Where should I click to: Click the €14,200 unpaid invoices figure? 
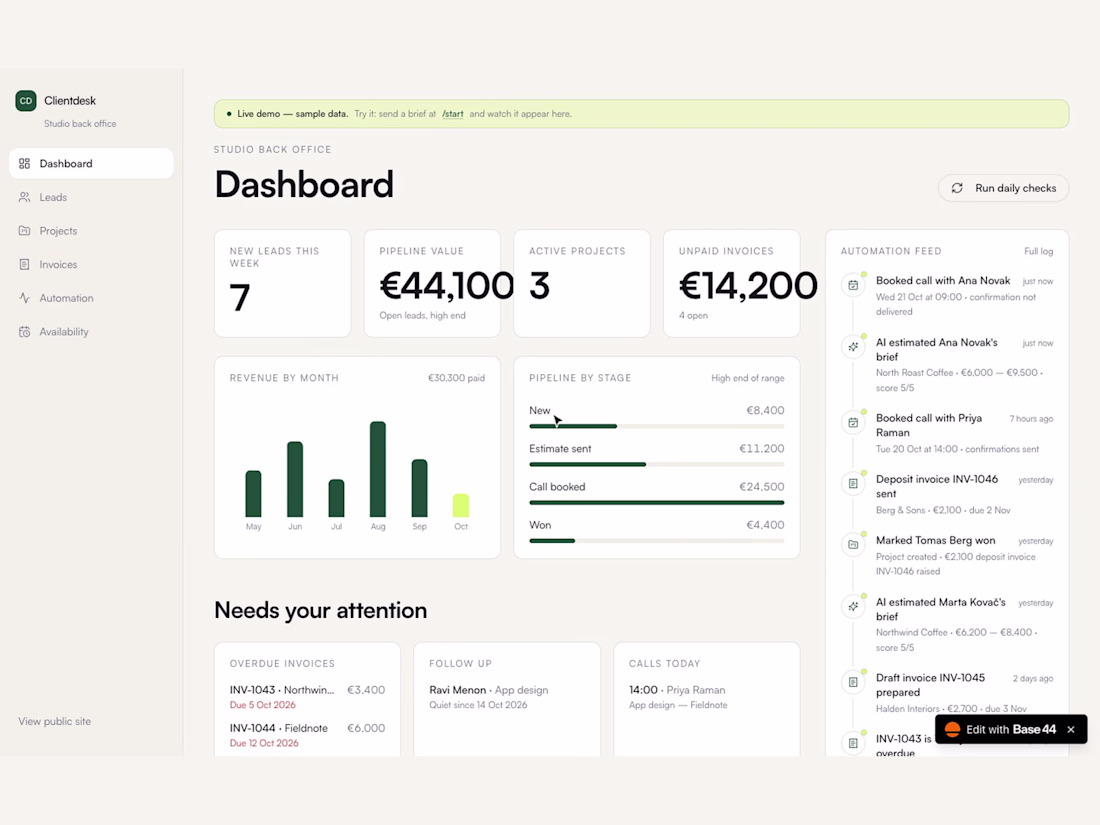point(748,286)
